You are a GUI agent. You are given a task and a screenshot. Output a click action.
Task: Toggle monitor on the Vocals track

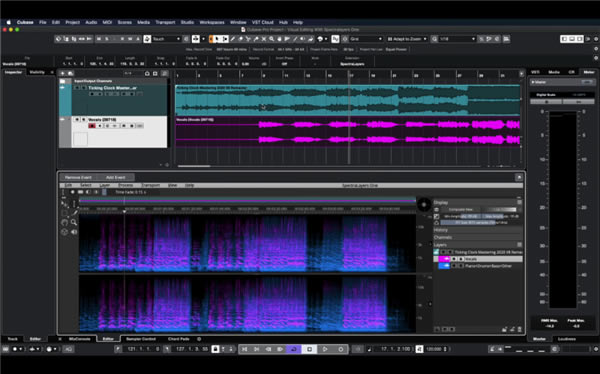pyautogui.click(x=100, y=126)
